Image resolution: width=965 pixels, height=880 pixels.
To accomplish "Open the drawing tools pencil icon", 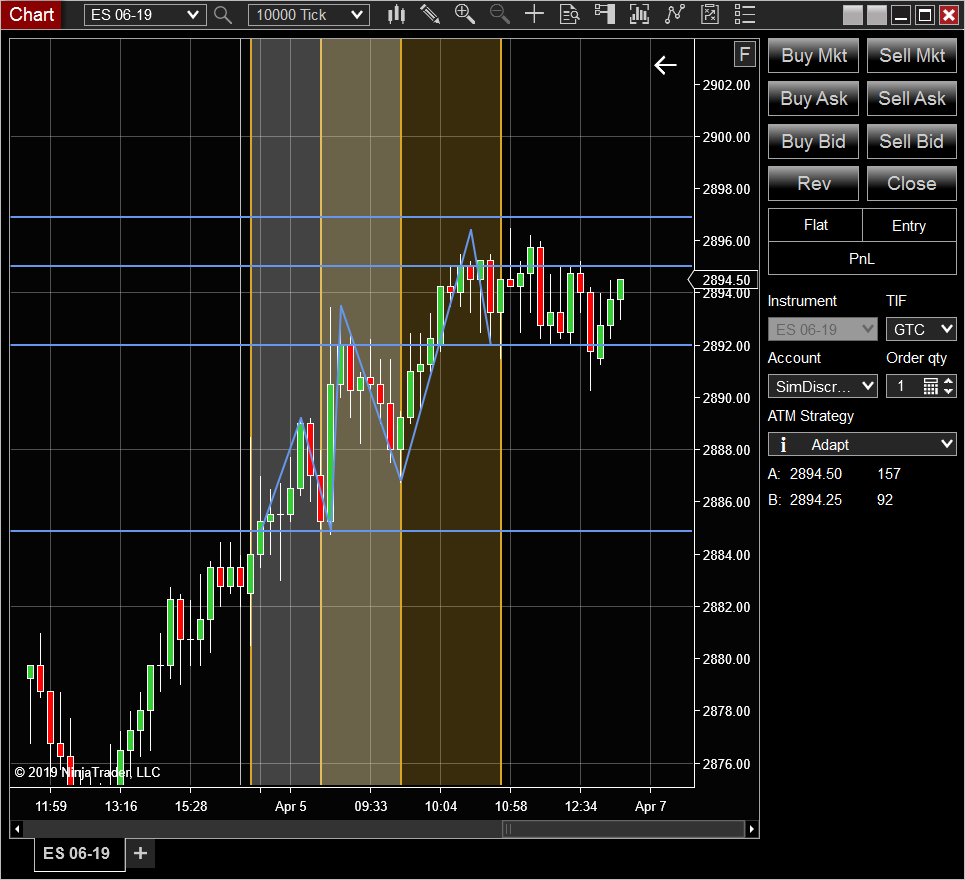I will [430, 14].
